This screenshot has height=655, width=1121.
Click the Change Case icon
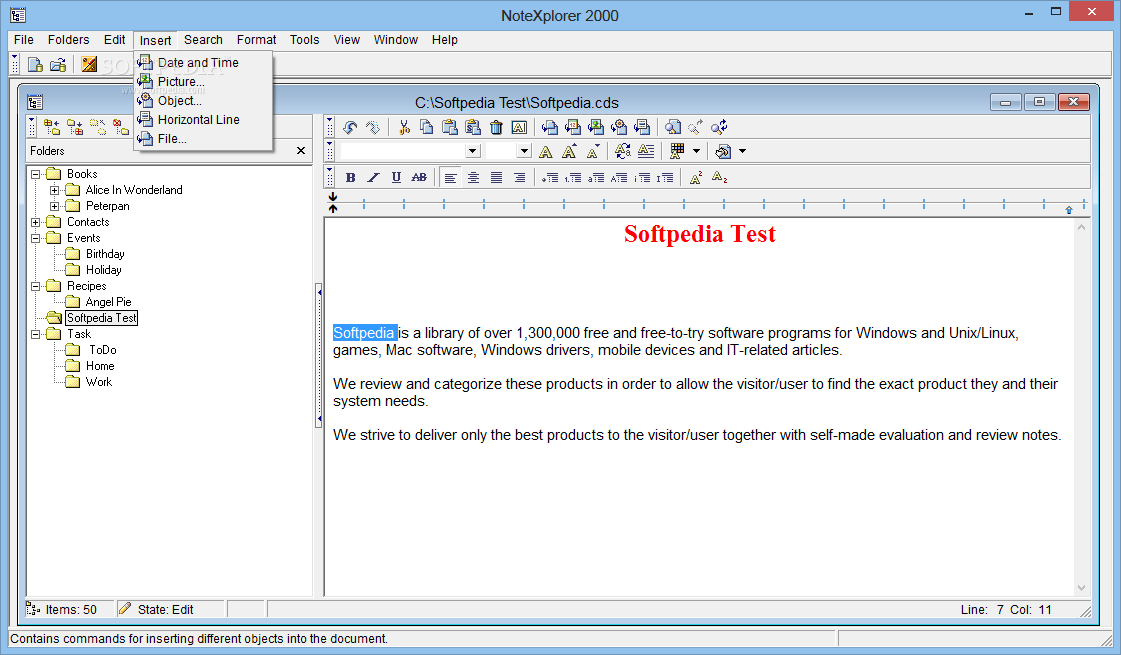click(623, 151)
